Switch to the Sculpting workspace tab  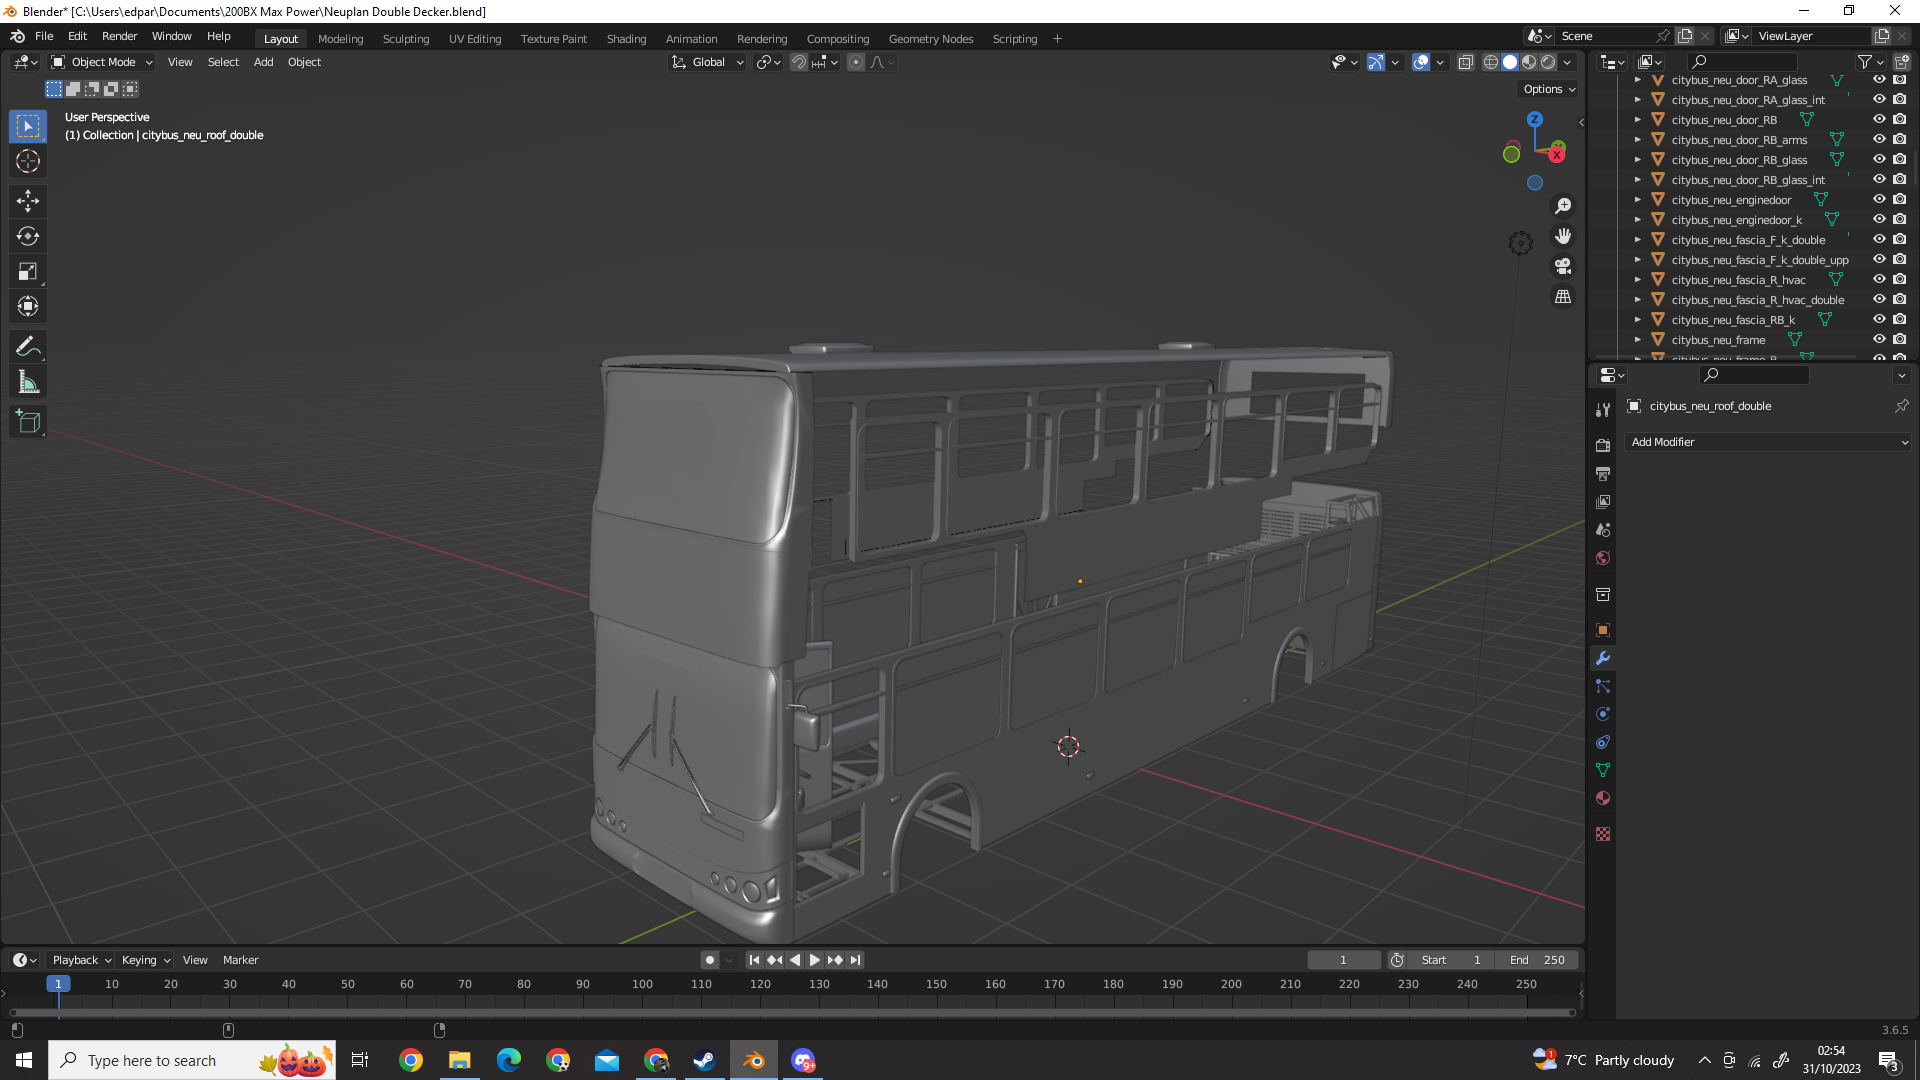(405, 39)
